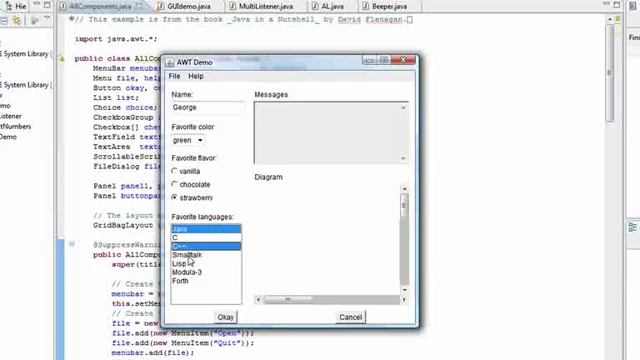The image size is (640, 360).
Task: Click the Diagram vertical scrollbar thumb
Action: (x=404, y=206)
